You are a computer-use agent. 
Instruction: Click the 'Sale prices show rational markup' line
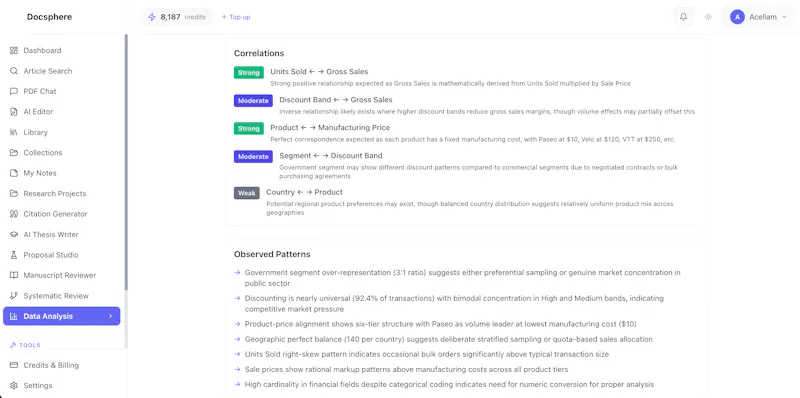tap(406, 369)
